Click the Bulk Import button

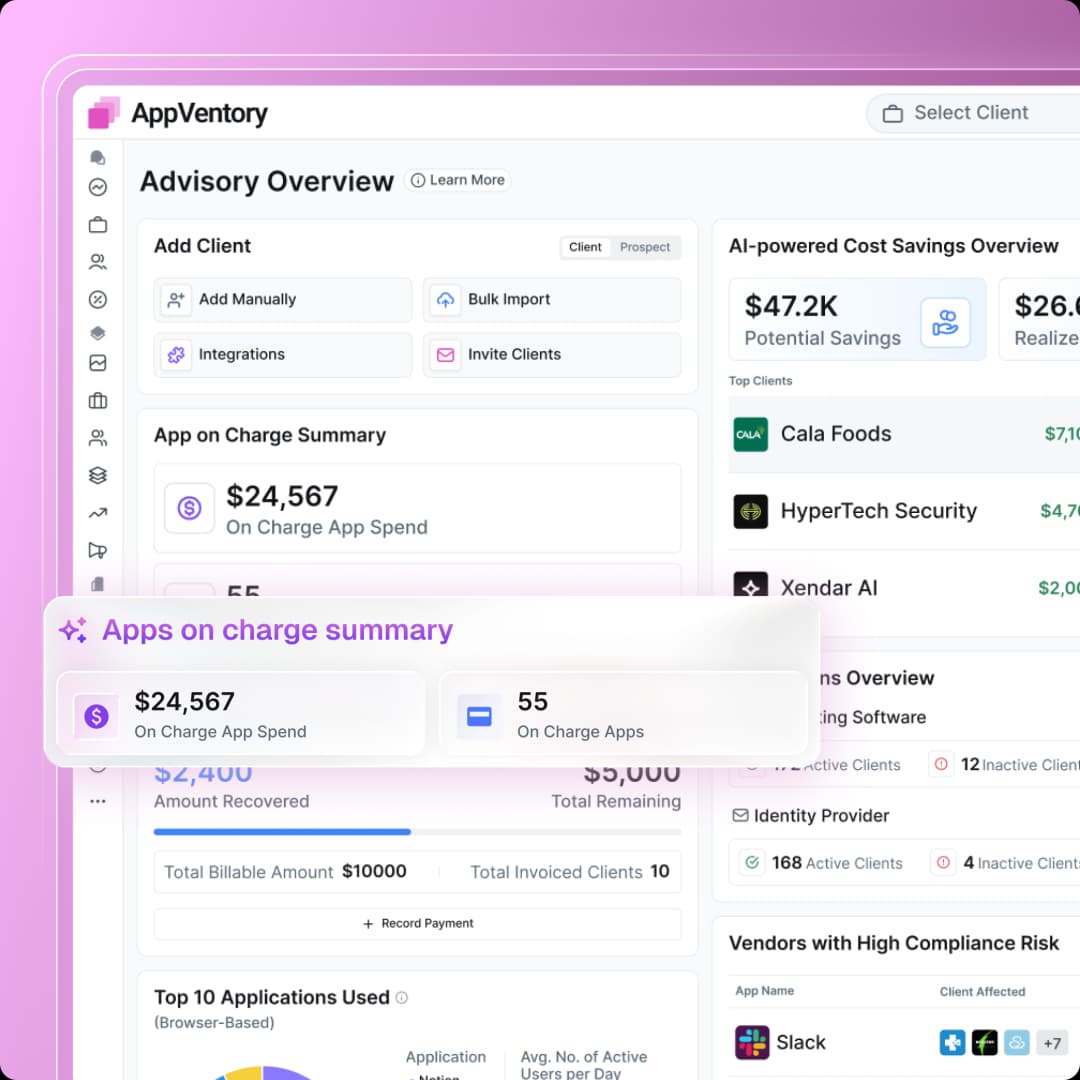(552, 300)
